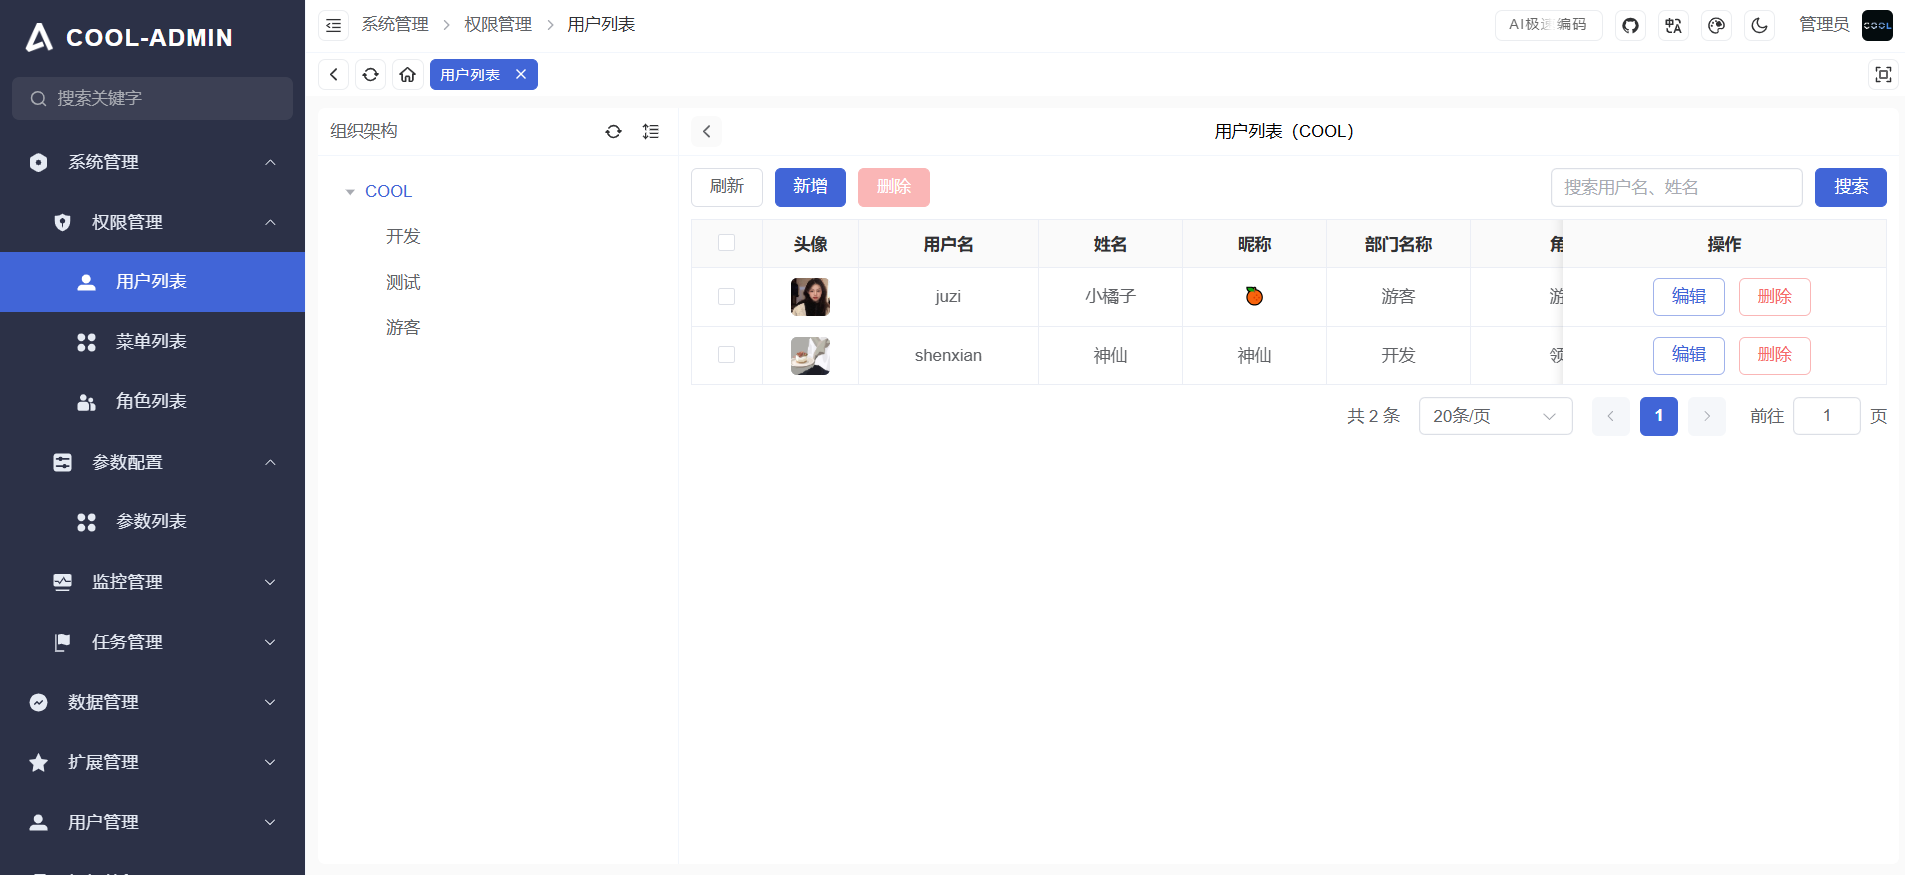Viewport: 1905px width, 875px height.
Task: Click the language translation icon
Action: (x=1673, y=25)
